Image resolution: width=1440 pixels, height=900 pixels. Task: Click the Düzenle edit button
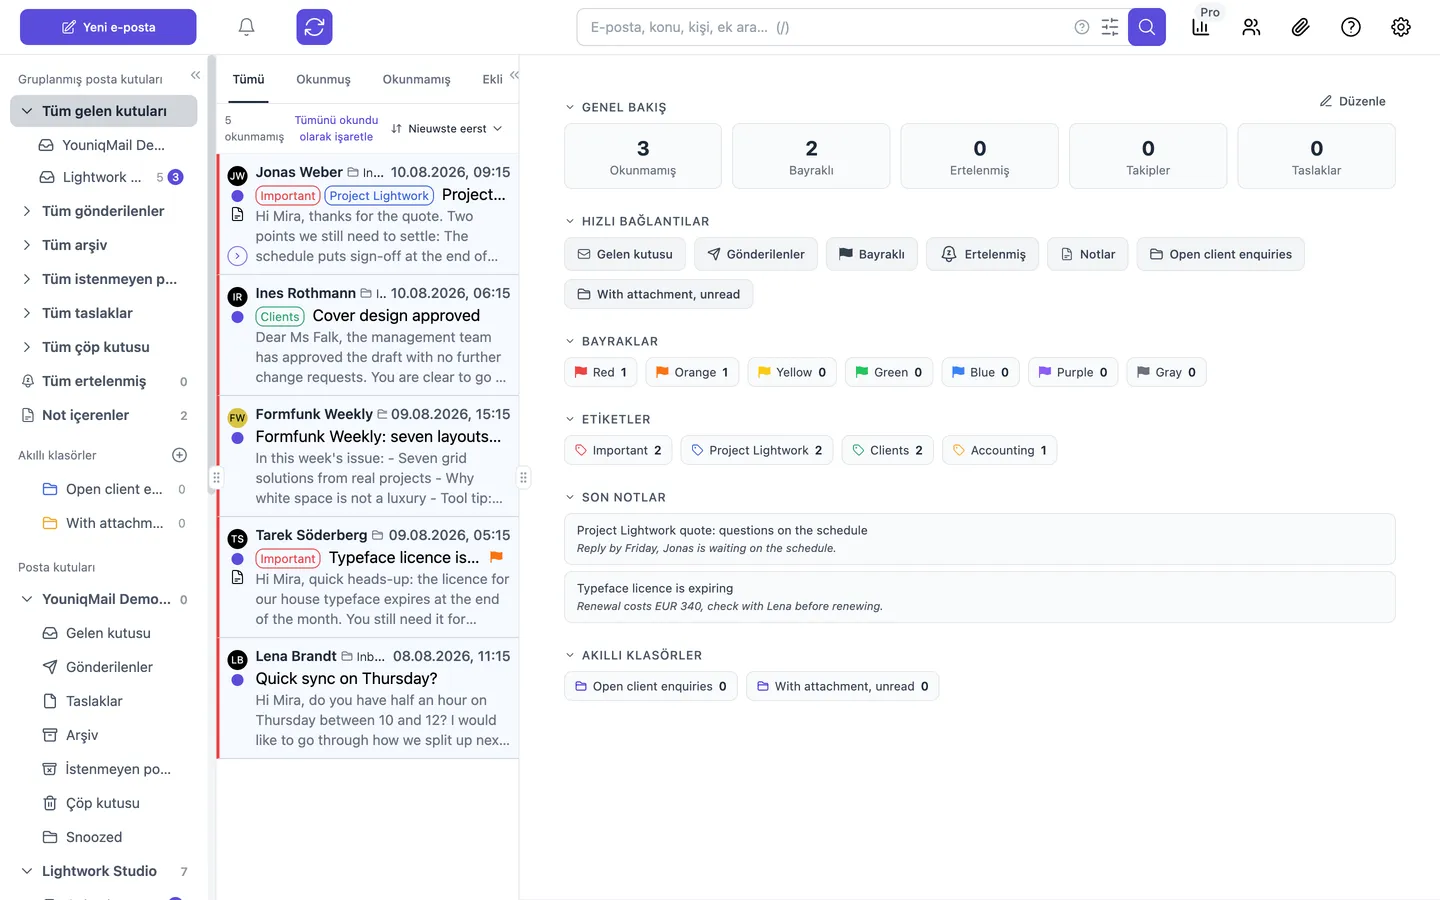[1352, 101]
